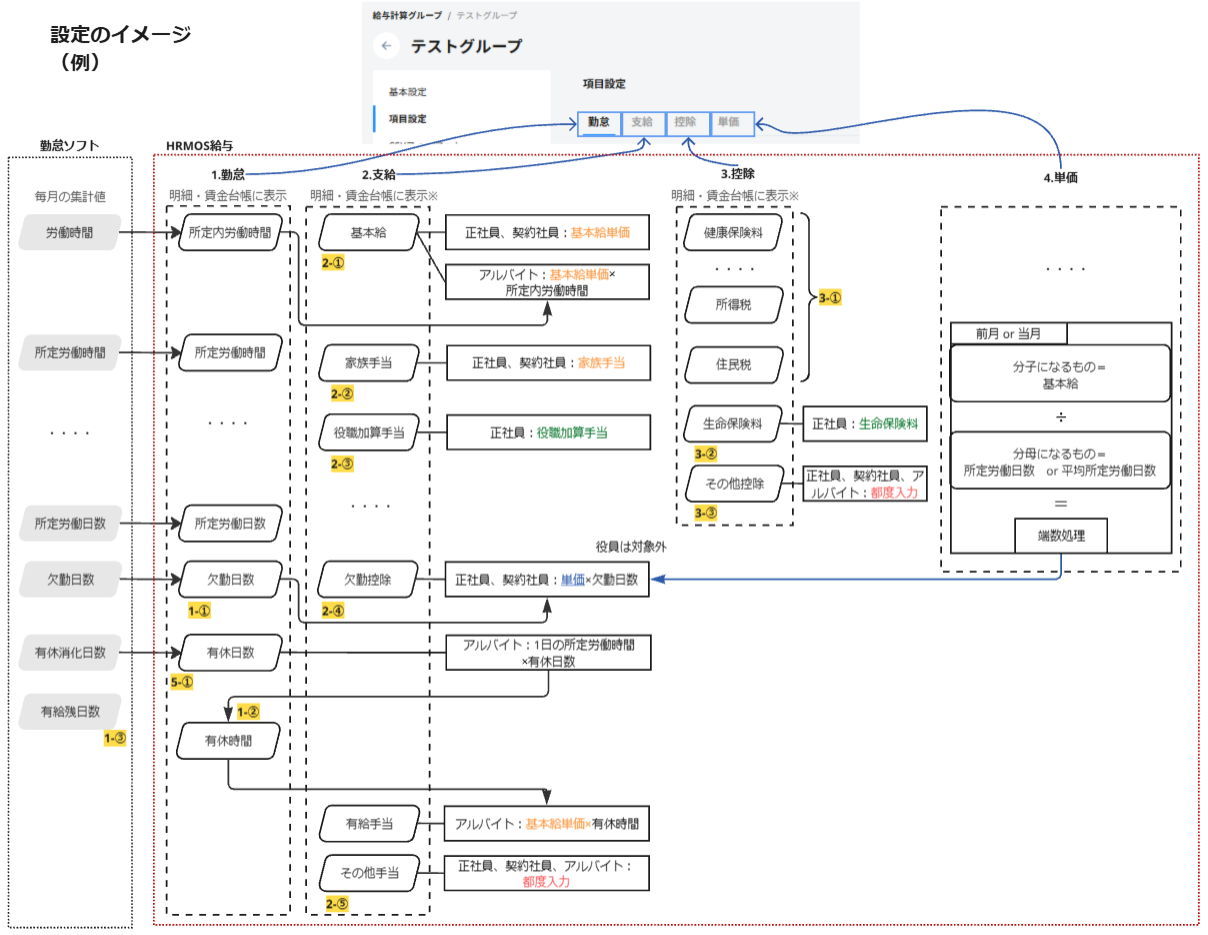Switch to the 支給 tab
Screen dimensions: 1208x935
pos(642,123)
